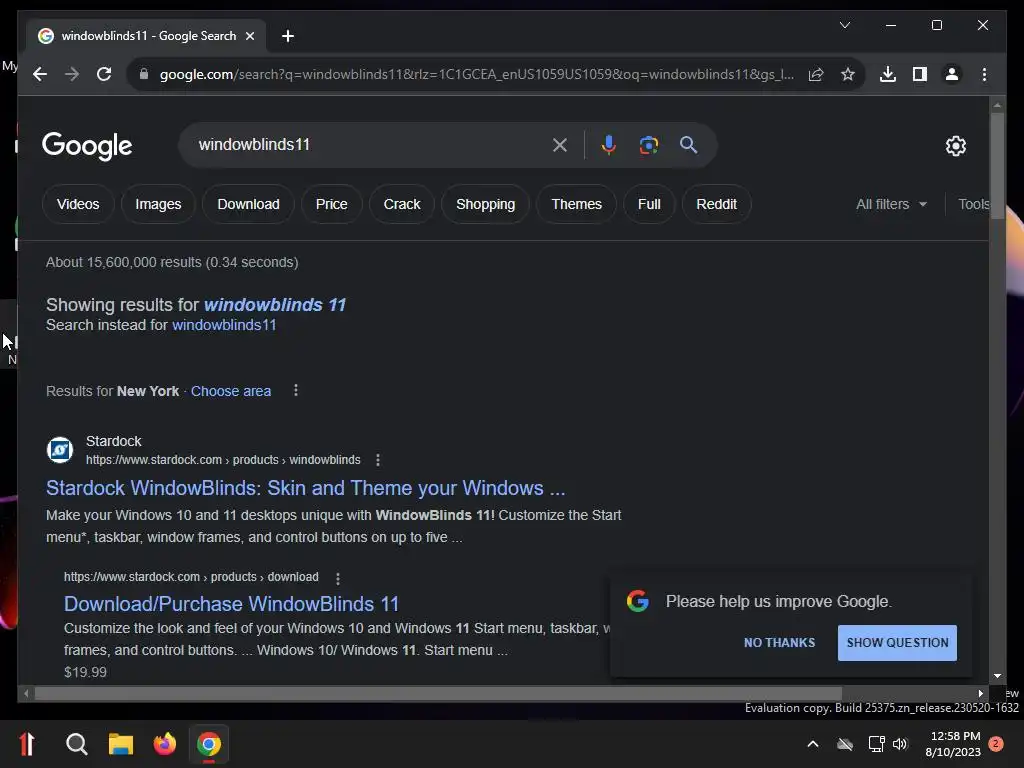Expand the All filters dropdown
Screen dimensions: 1024x768
pos(891,204)
